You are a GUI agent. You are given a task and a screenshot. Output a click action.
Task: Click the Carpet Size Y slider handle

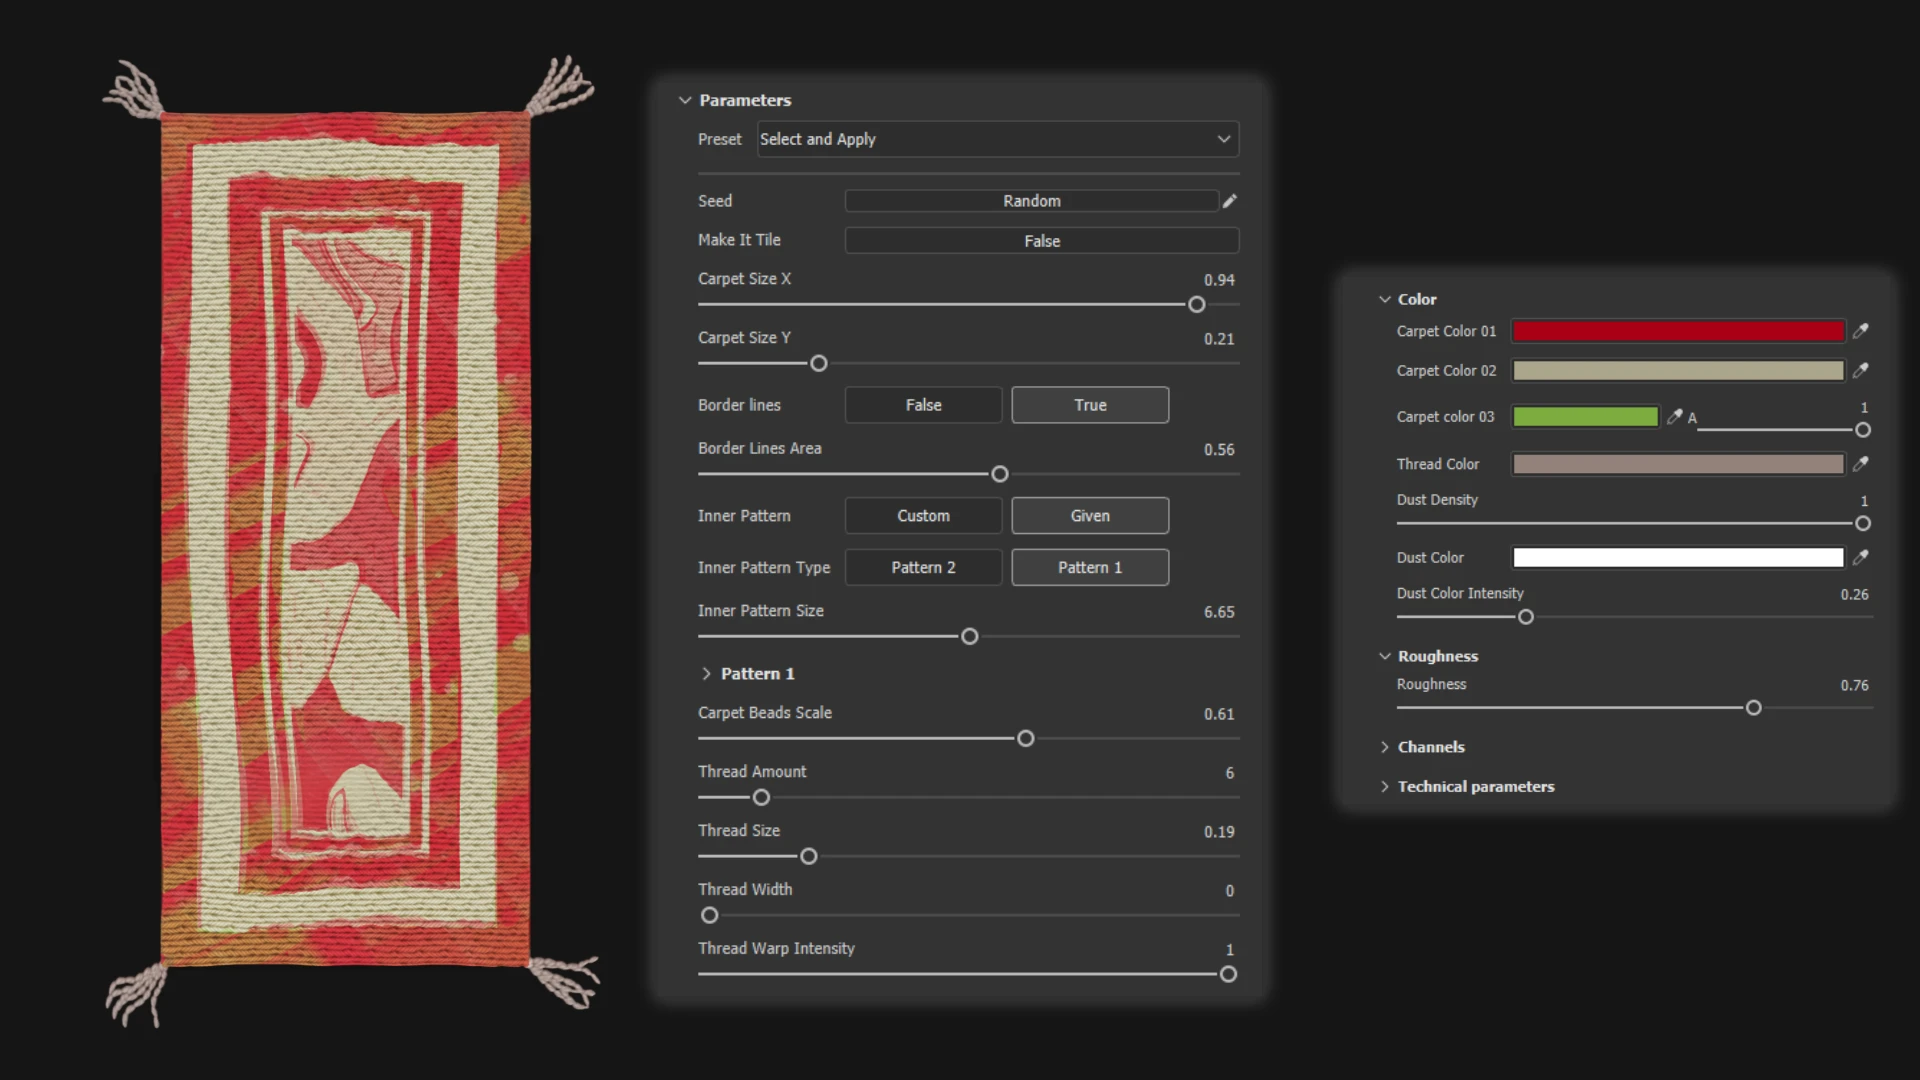(x=819, y=364)
